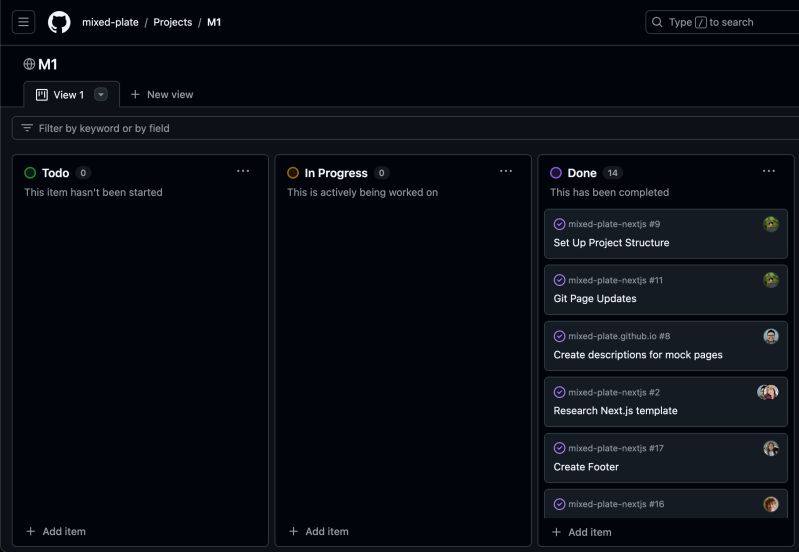Open Research Next.js template issue

[616, 411]
